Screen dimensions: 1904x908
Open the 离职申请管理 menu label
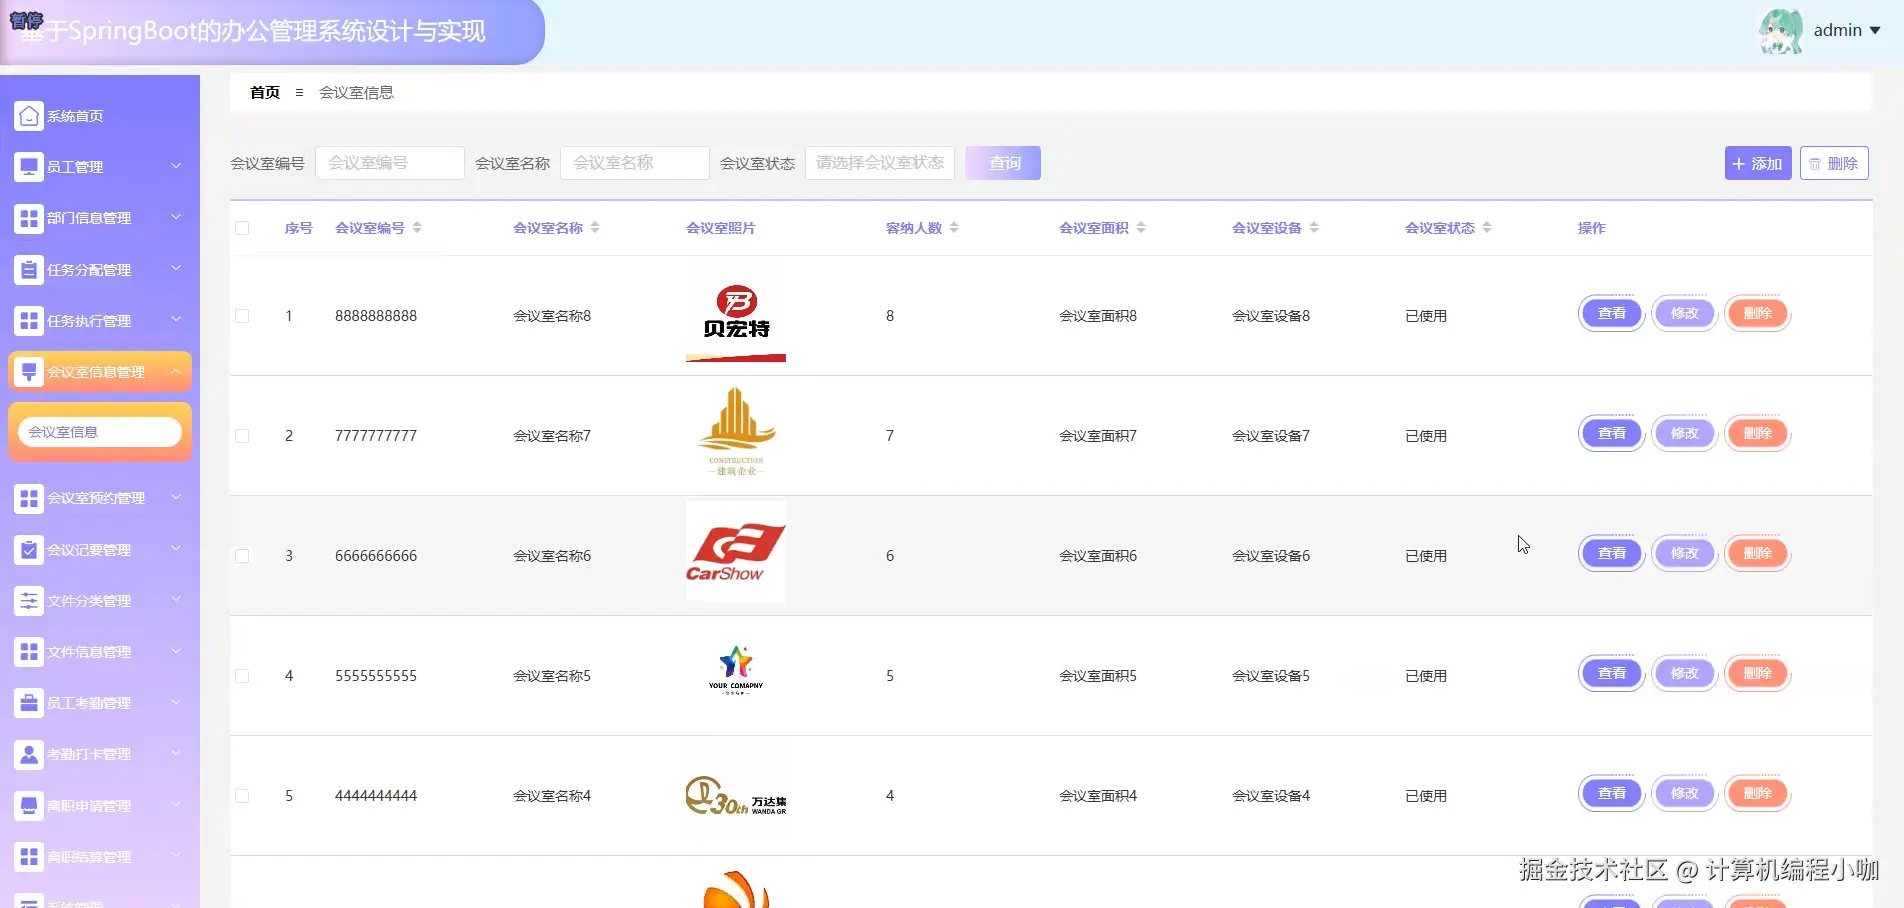pyautogui.click(x=89, y=806)
